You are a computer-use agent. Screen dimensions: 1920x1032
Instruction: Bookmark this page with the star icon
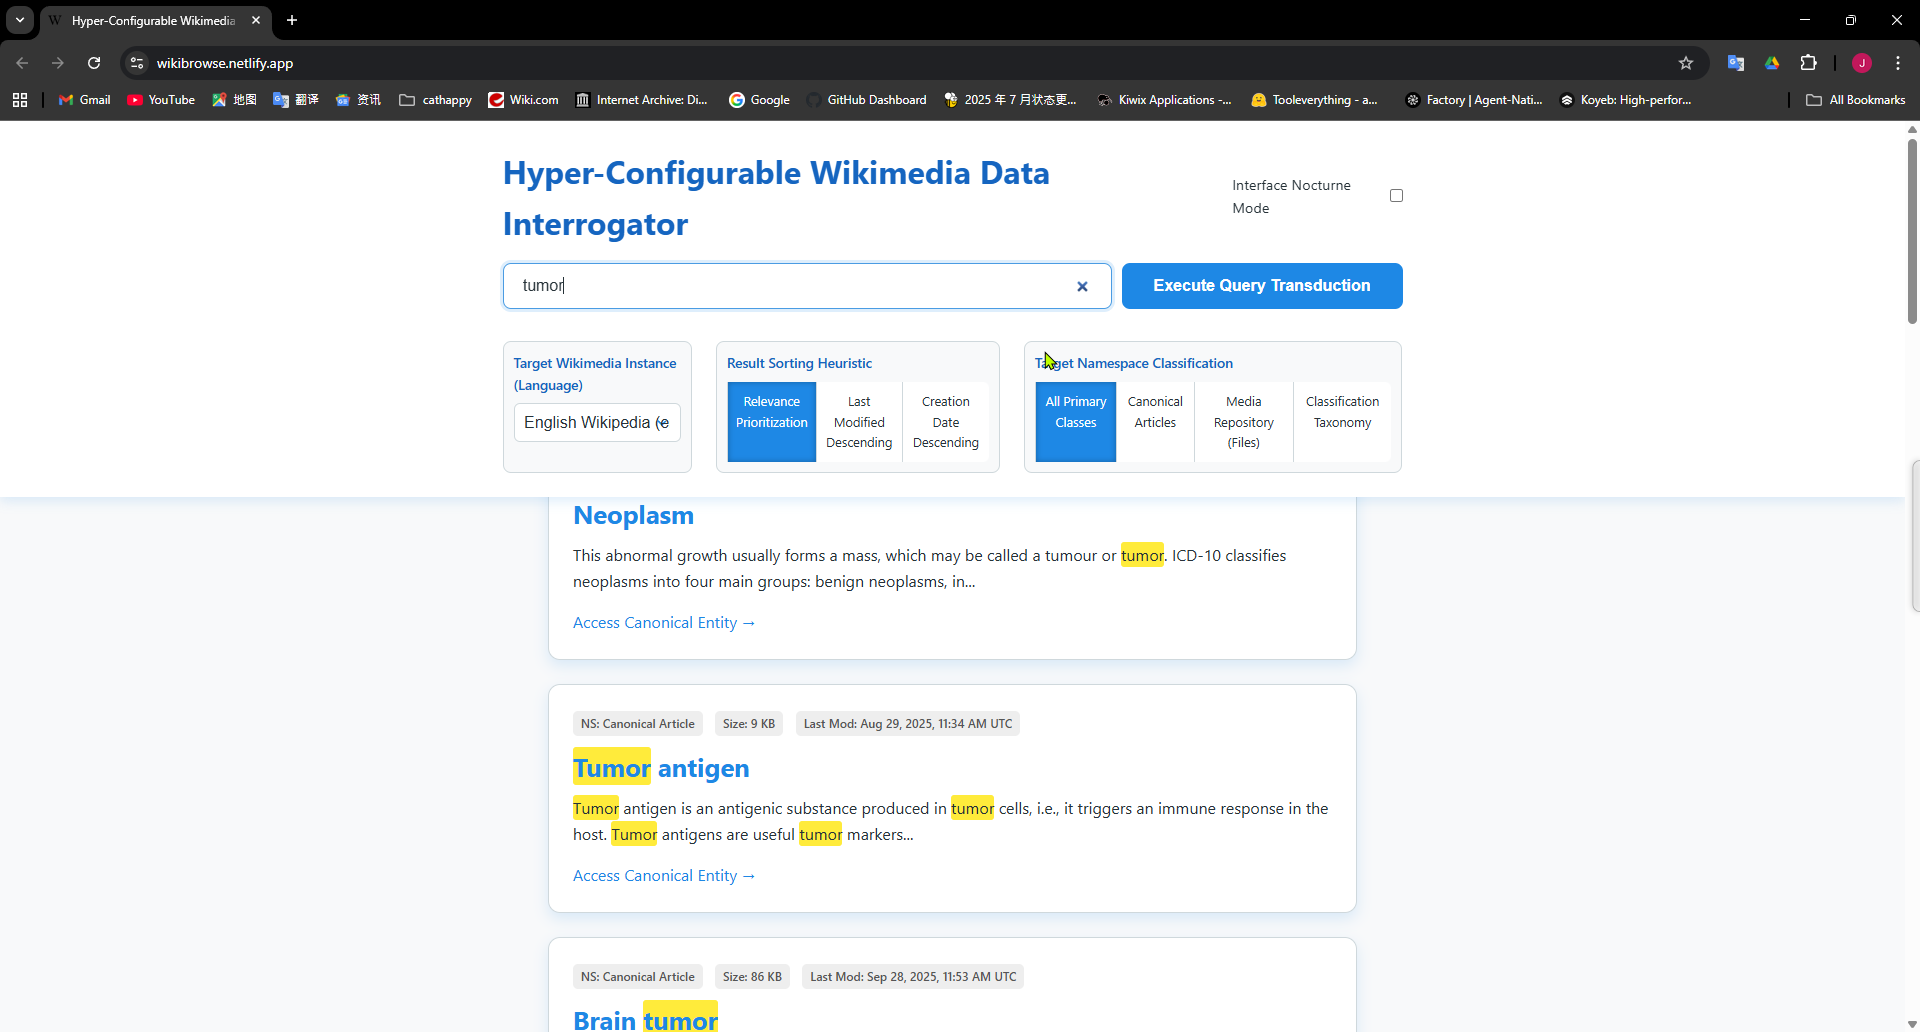[1686, 62]
